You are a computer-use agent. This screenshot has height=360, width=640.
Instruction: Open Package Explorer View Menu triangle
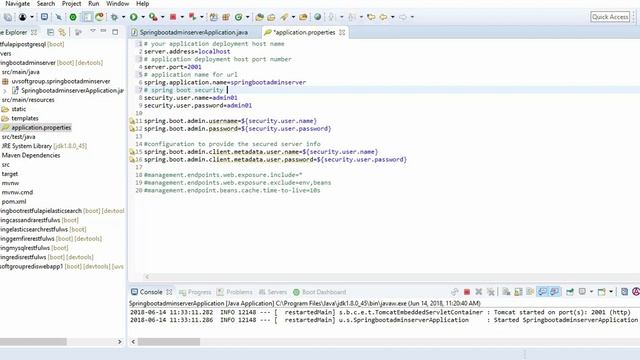pos(93,31)
